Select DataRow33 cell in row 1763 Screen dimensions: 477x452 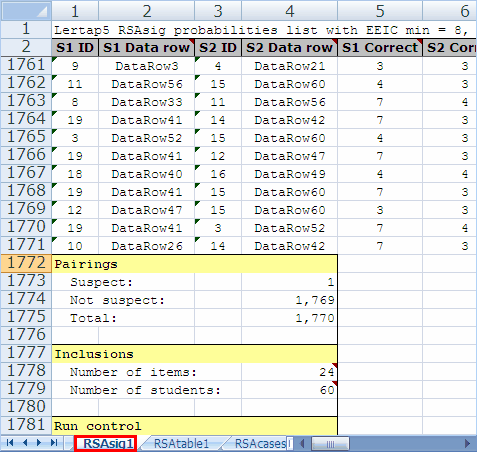point(147,102)
